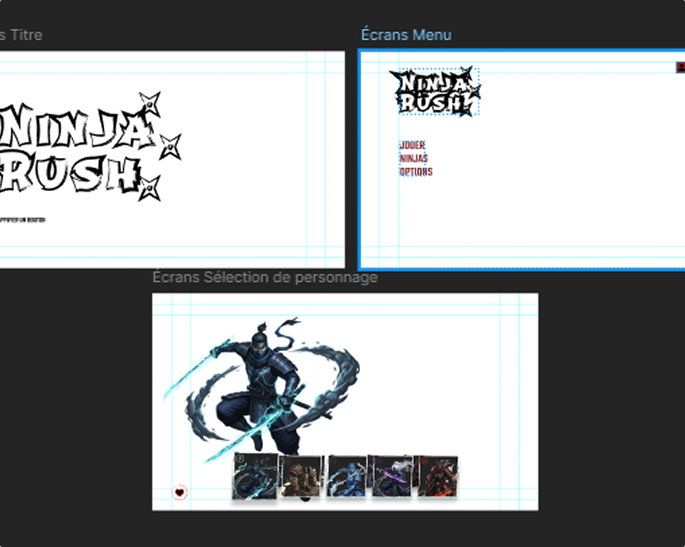The width and height of the screenshot is (685, 547).
Task: Click the tiny caption below the large Ninja Rush logo
Action: click(23, 220)
